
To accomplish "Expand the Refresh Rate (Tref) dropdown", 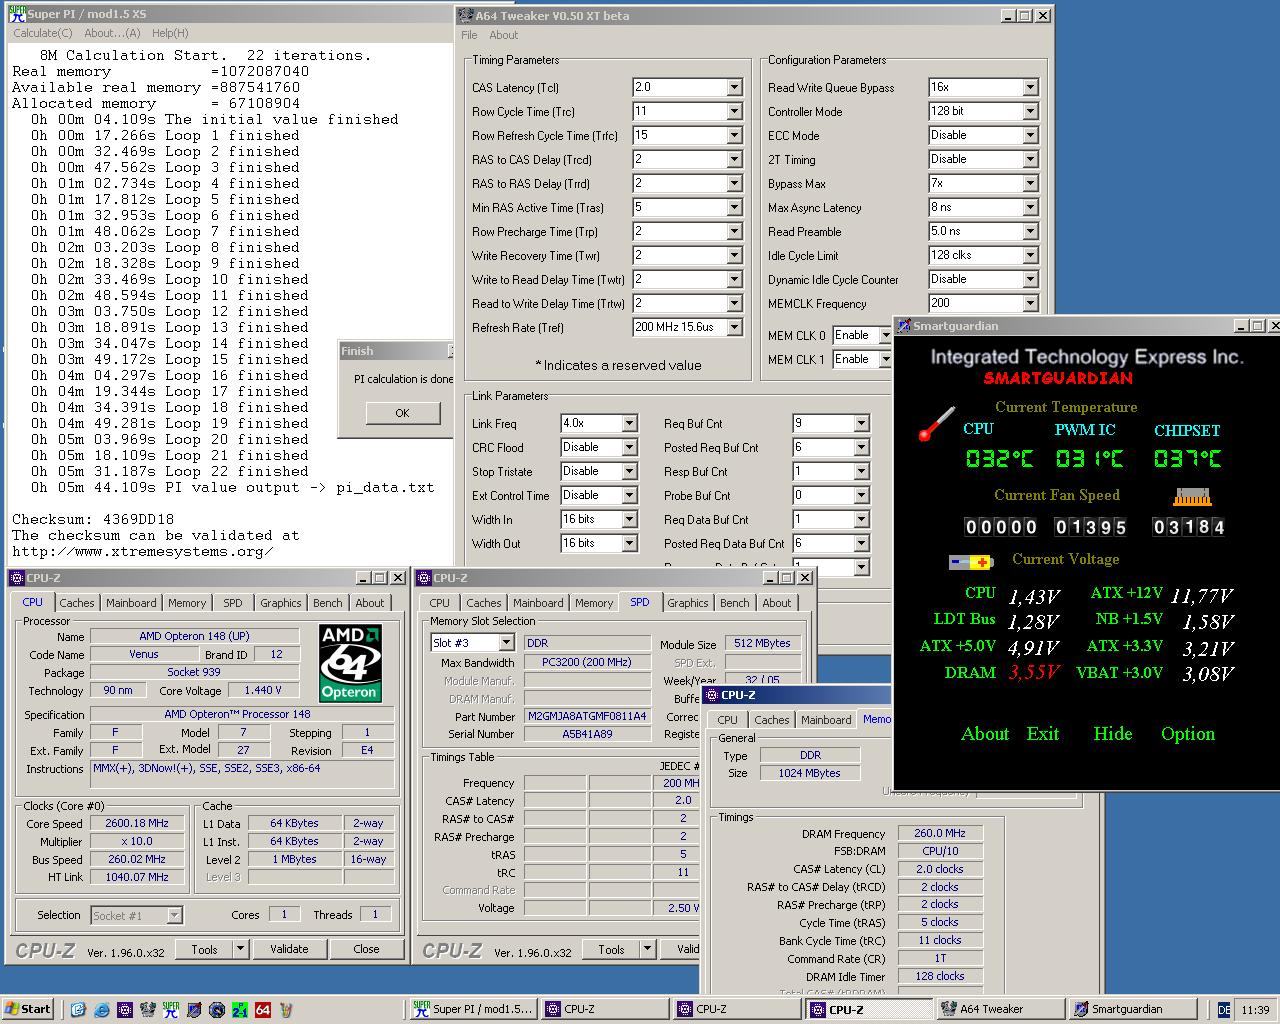I will pos(734,327).
